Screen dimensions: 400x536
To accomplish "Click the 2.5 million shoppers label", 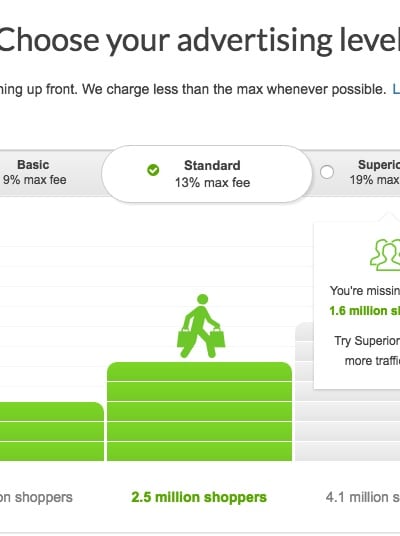I will click(x=199, y=497).
